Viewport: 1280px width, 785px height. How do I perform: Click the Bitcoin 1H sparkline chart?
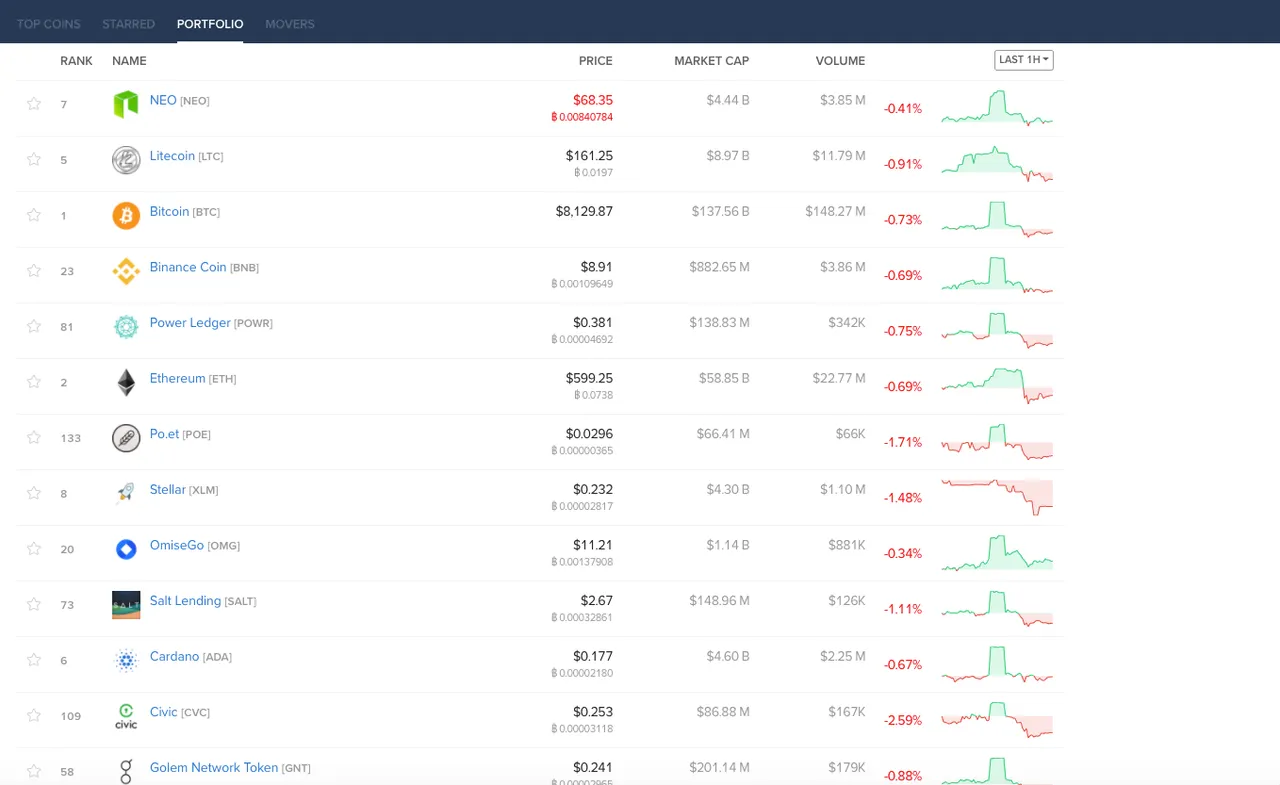click(x=997, y=219)
